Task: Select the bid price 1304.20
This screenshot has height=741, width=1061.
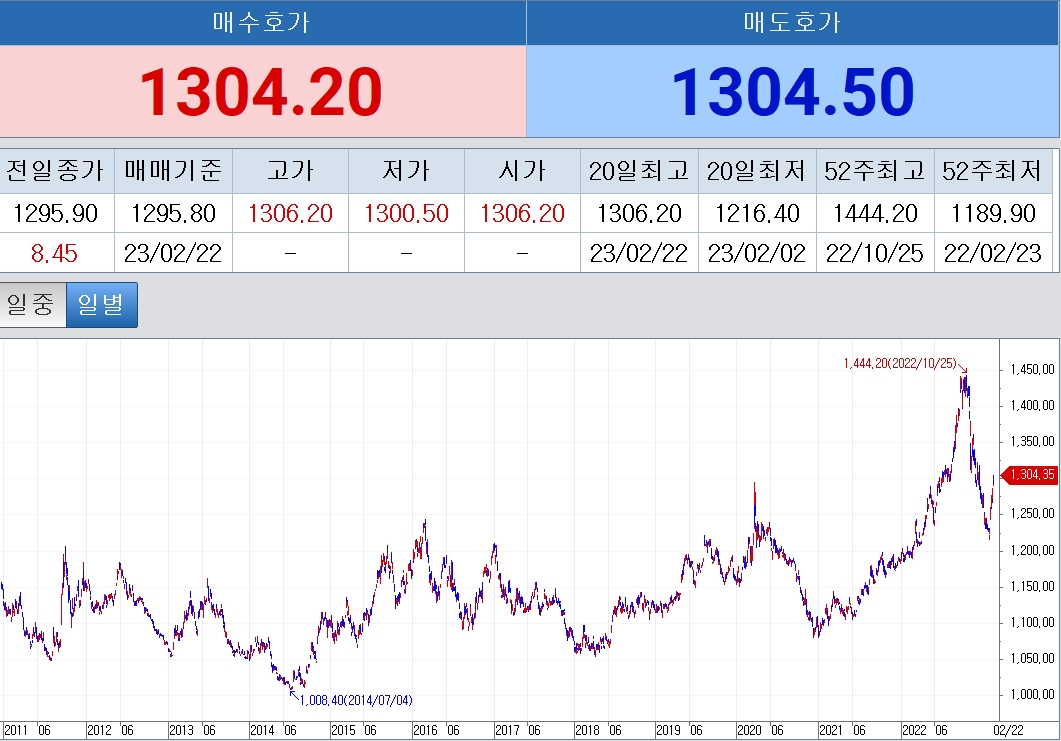Action: pos(261,91)
